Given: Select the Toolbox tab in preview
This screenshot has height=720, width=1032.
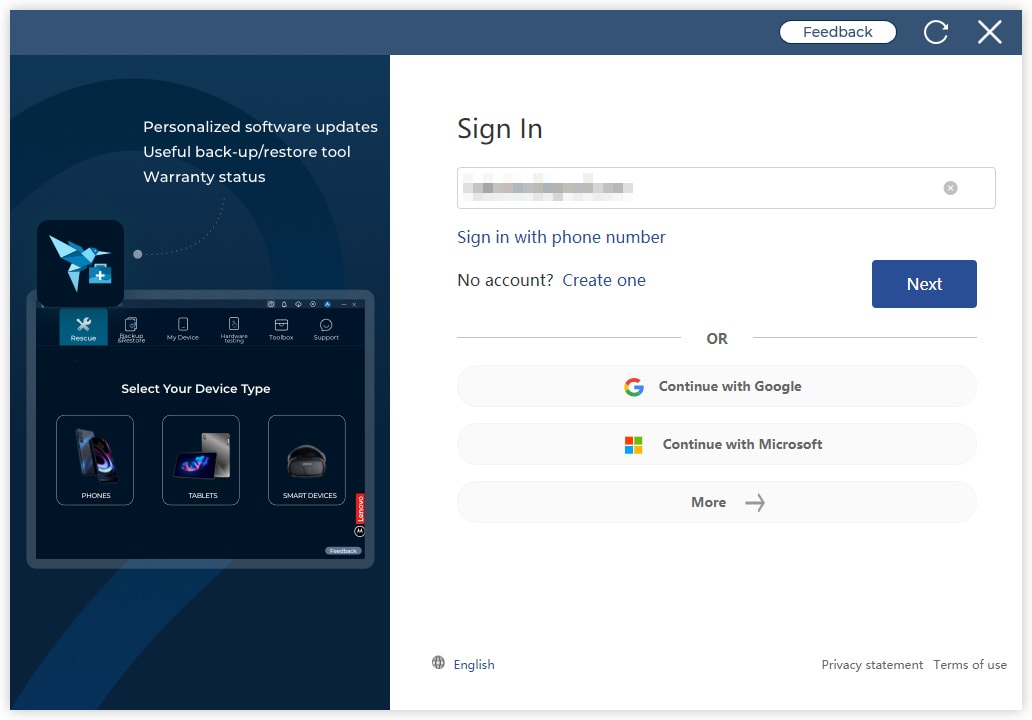Looking at the screenshot, I should [x=281, y=328].
